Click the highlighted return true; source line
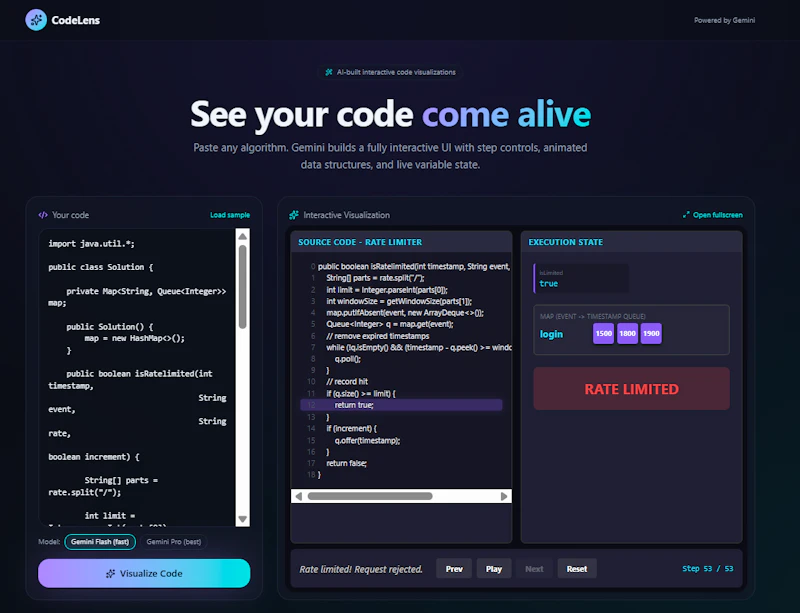The image size is (800, 613). point(402,405)
